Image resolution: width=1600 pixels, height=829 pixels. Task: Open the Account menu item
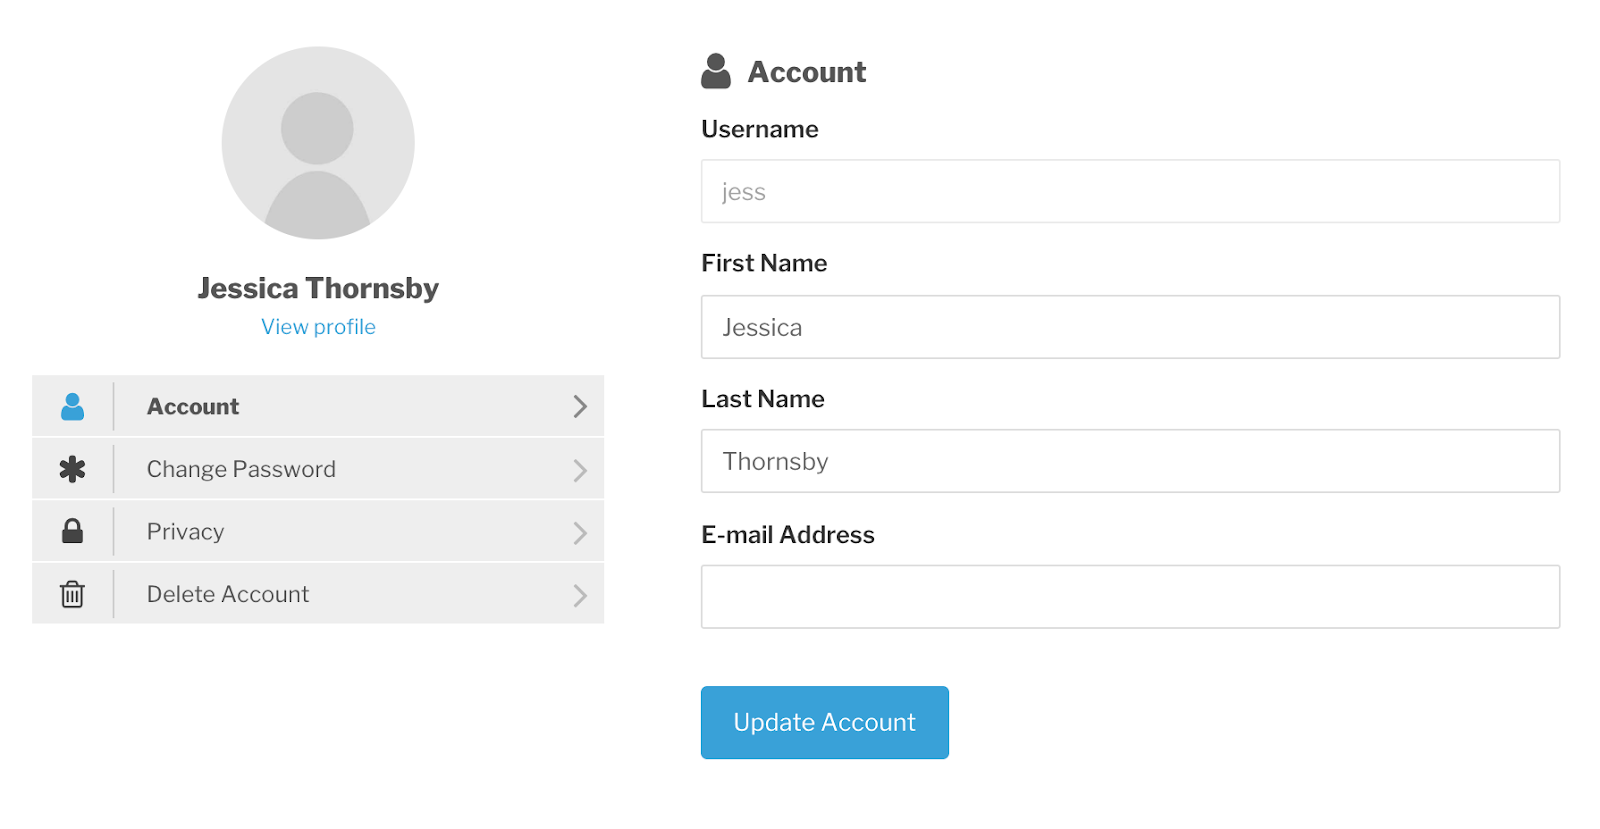point(318,406)
